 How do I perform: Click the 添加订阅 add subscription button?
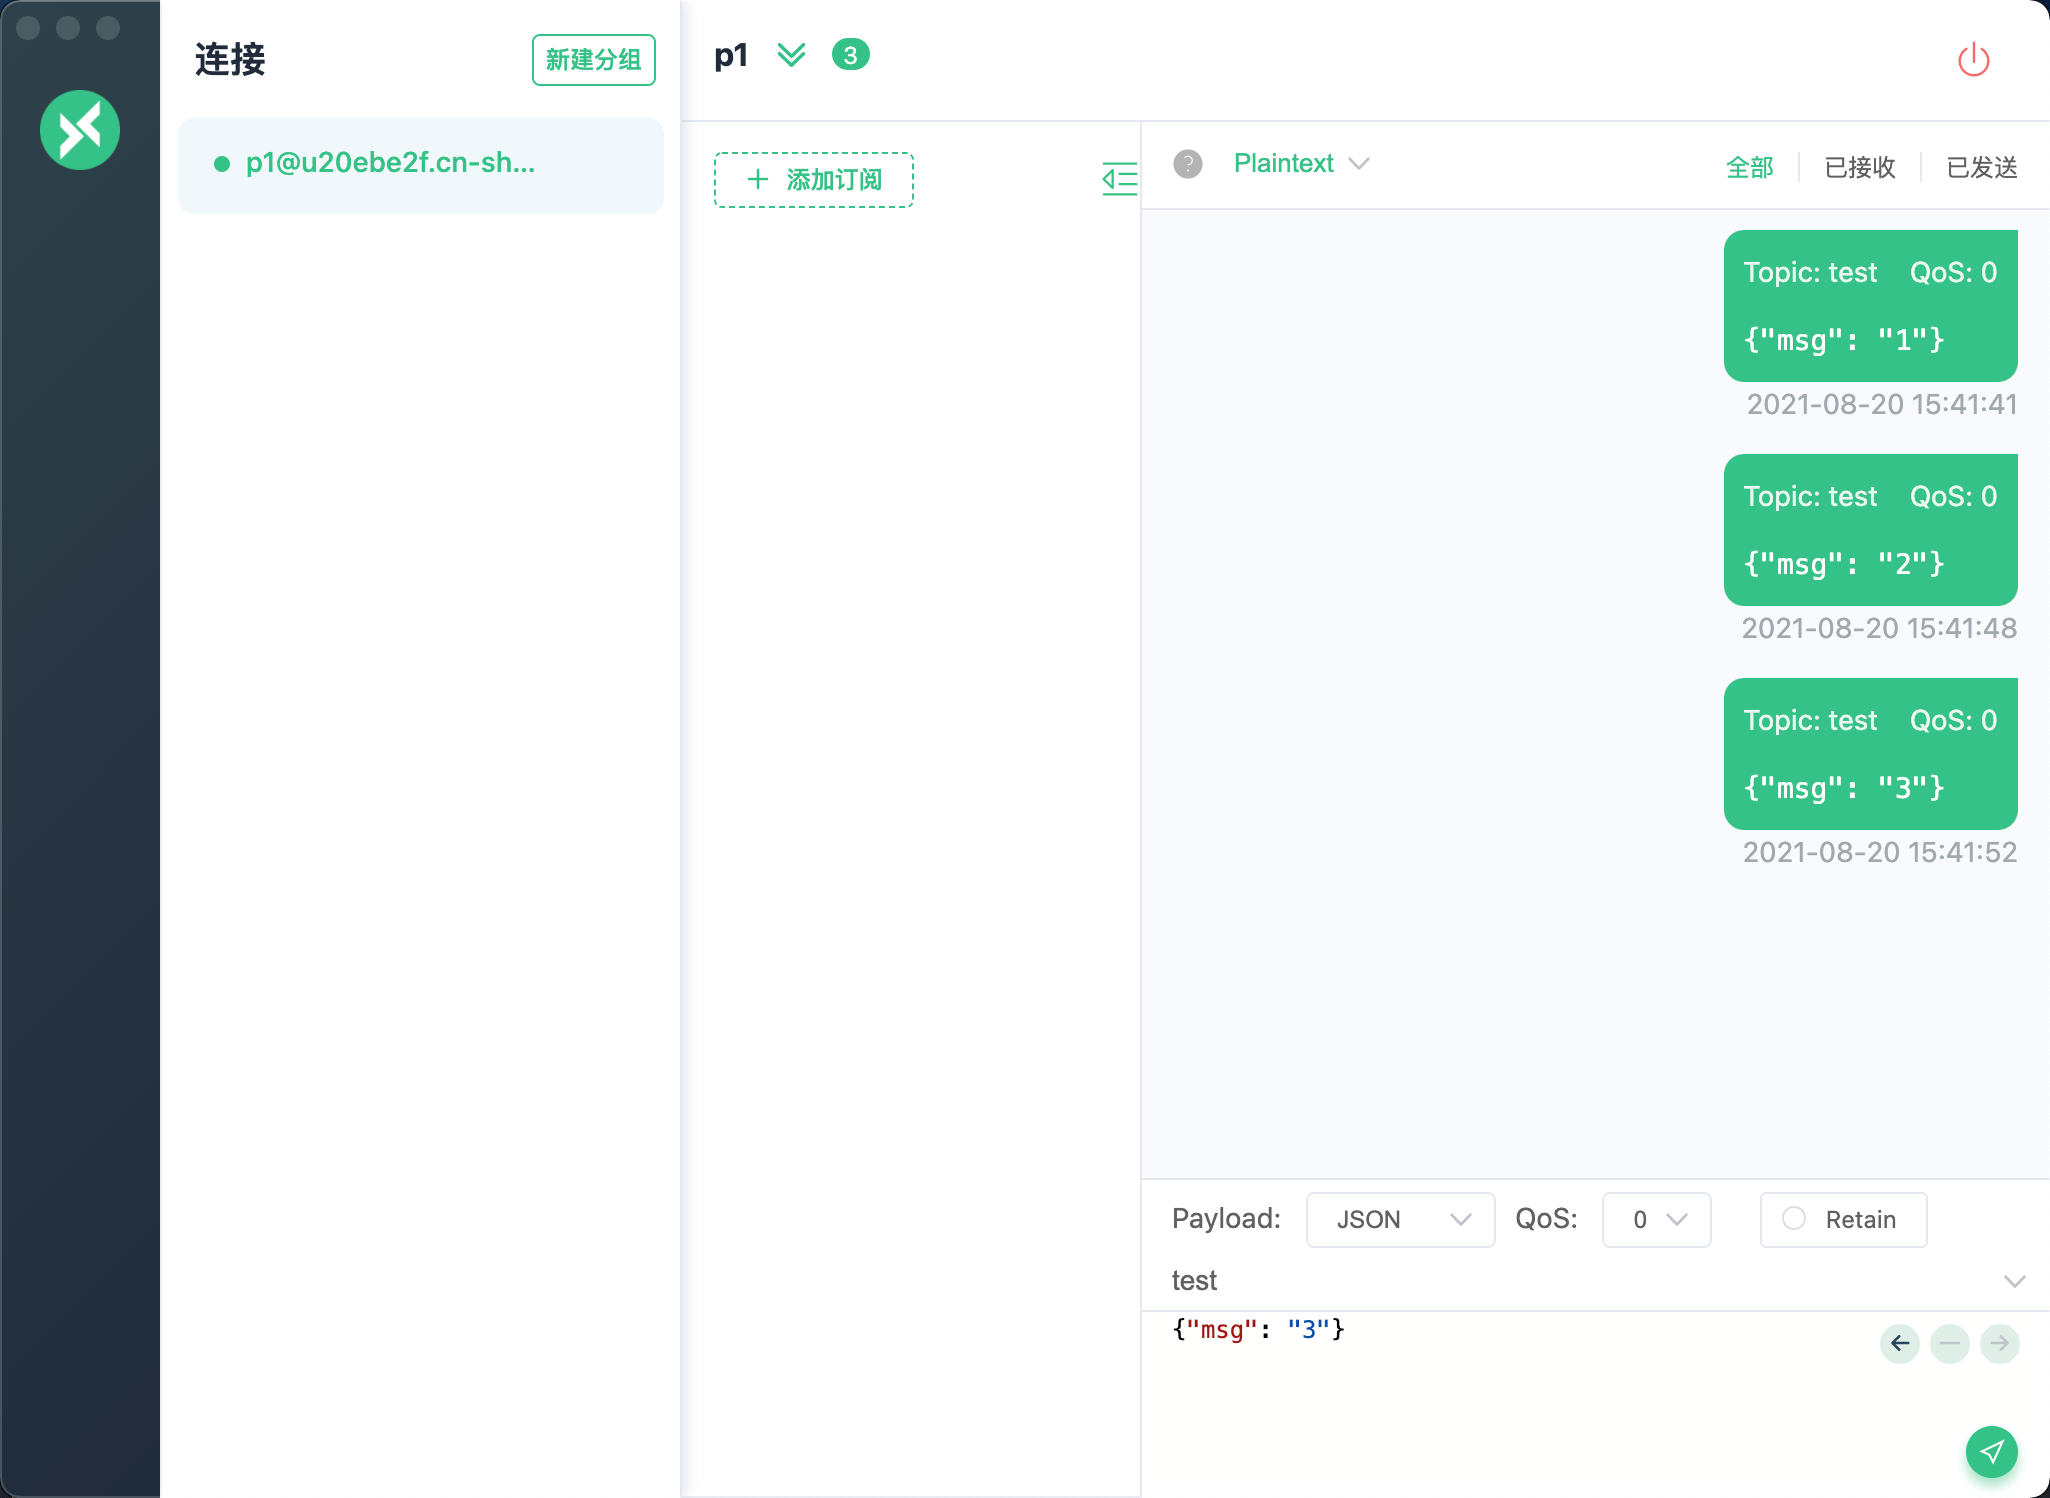coord(814,180)
